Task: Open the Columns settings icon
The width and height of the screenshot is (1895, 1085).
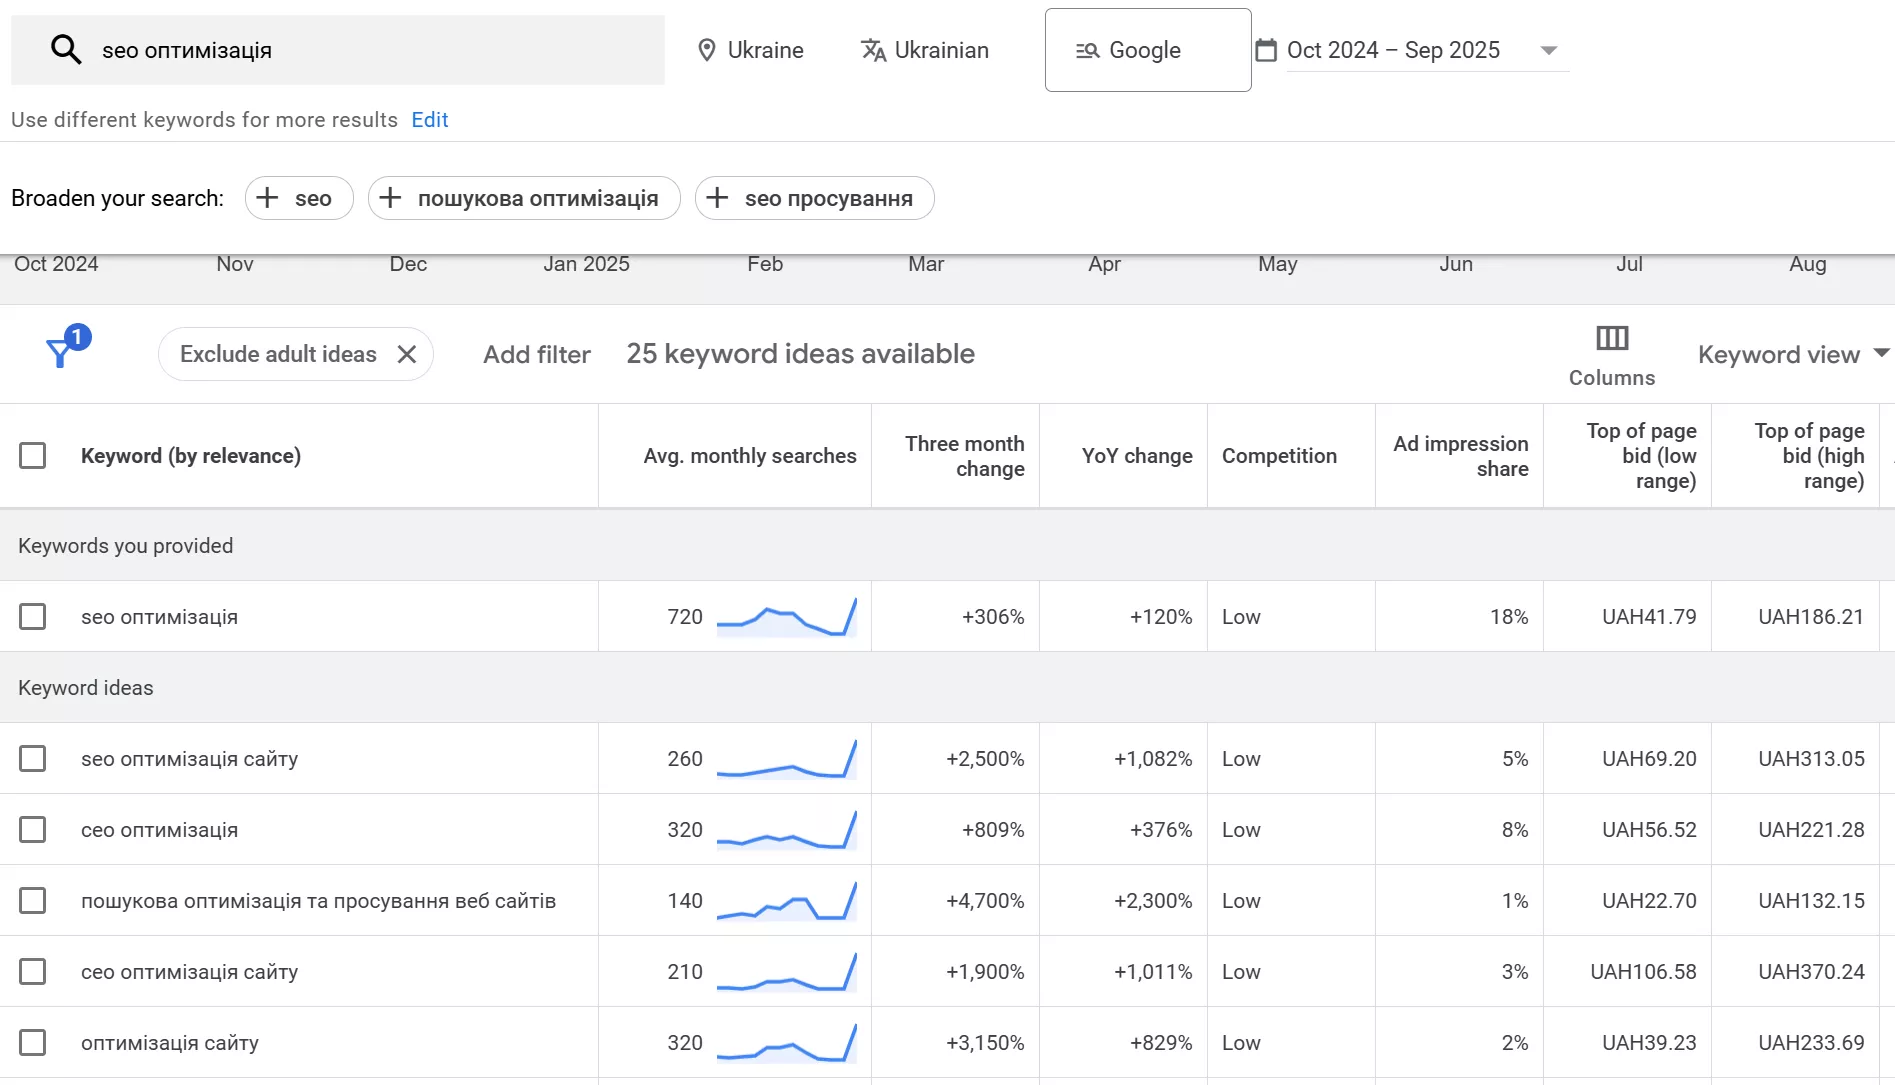Action: (x=1611, y=339)
